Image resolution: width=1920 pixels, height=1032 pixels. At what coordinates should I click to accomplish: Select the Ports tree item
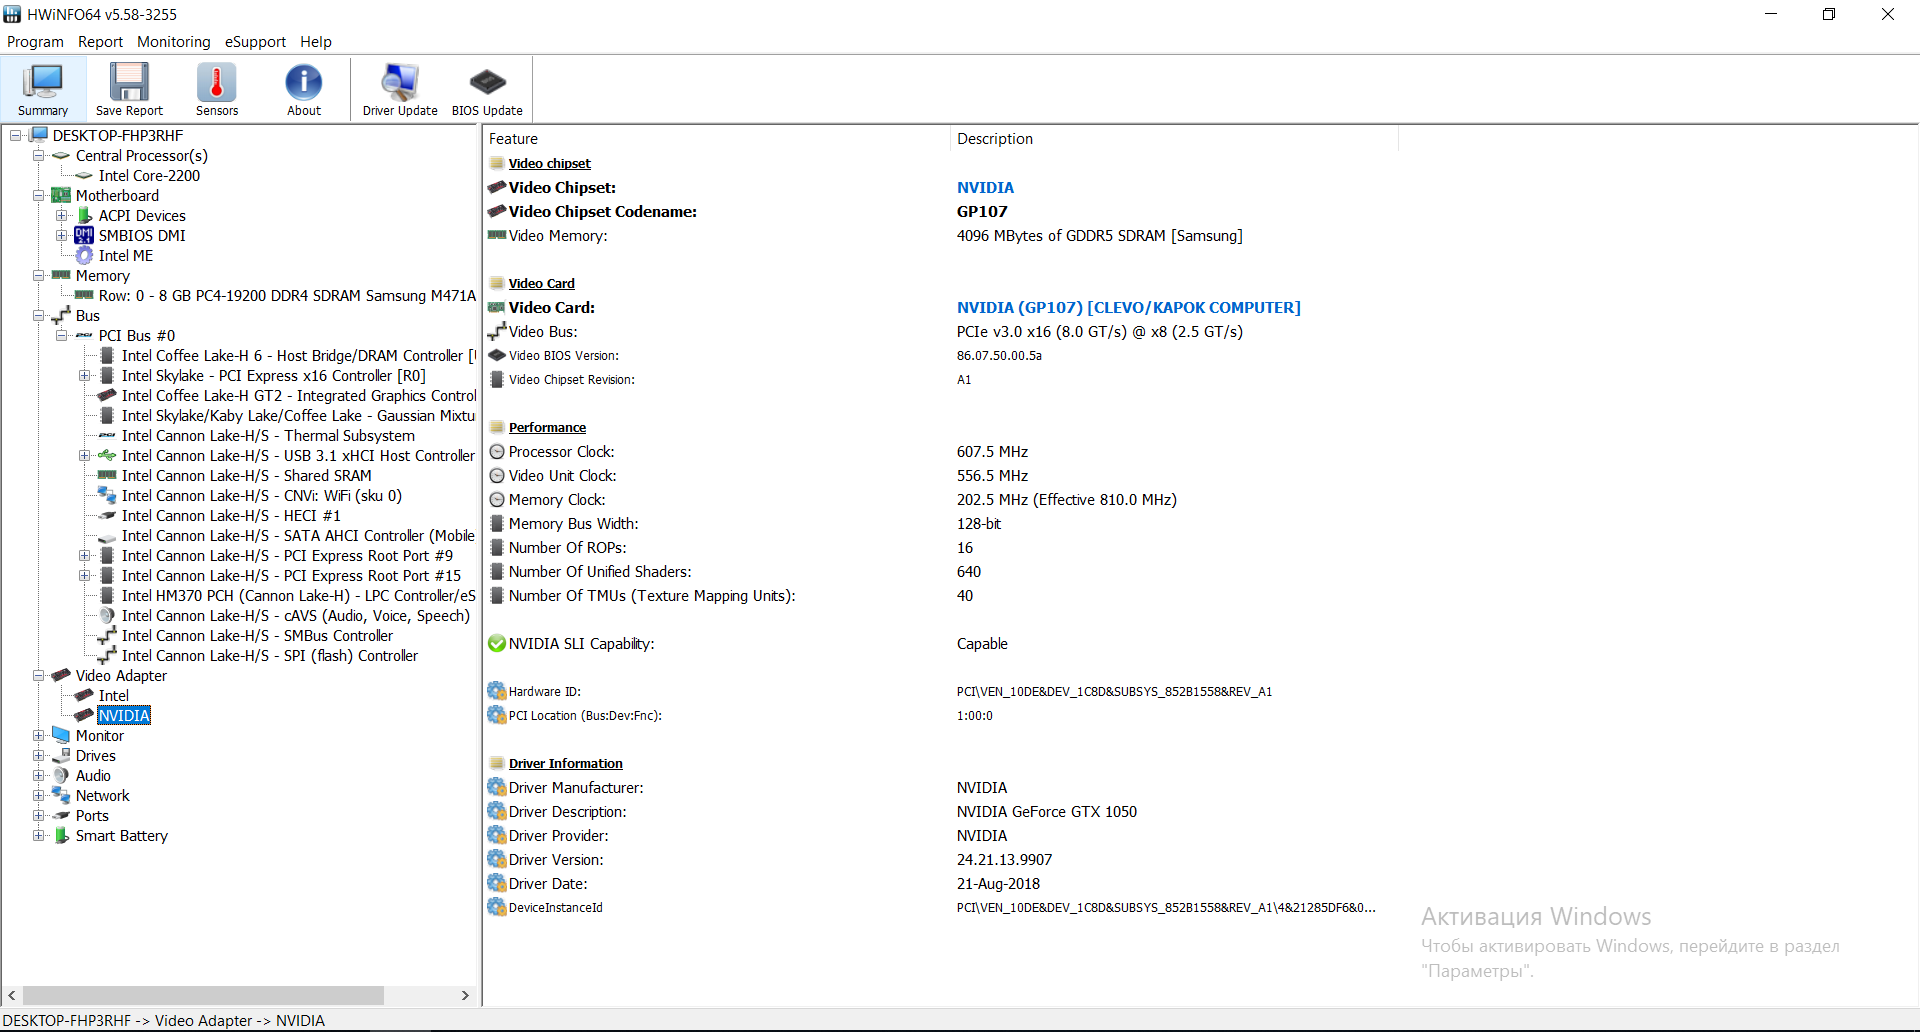[x=92, y=815]
